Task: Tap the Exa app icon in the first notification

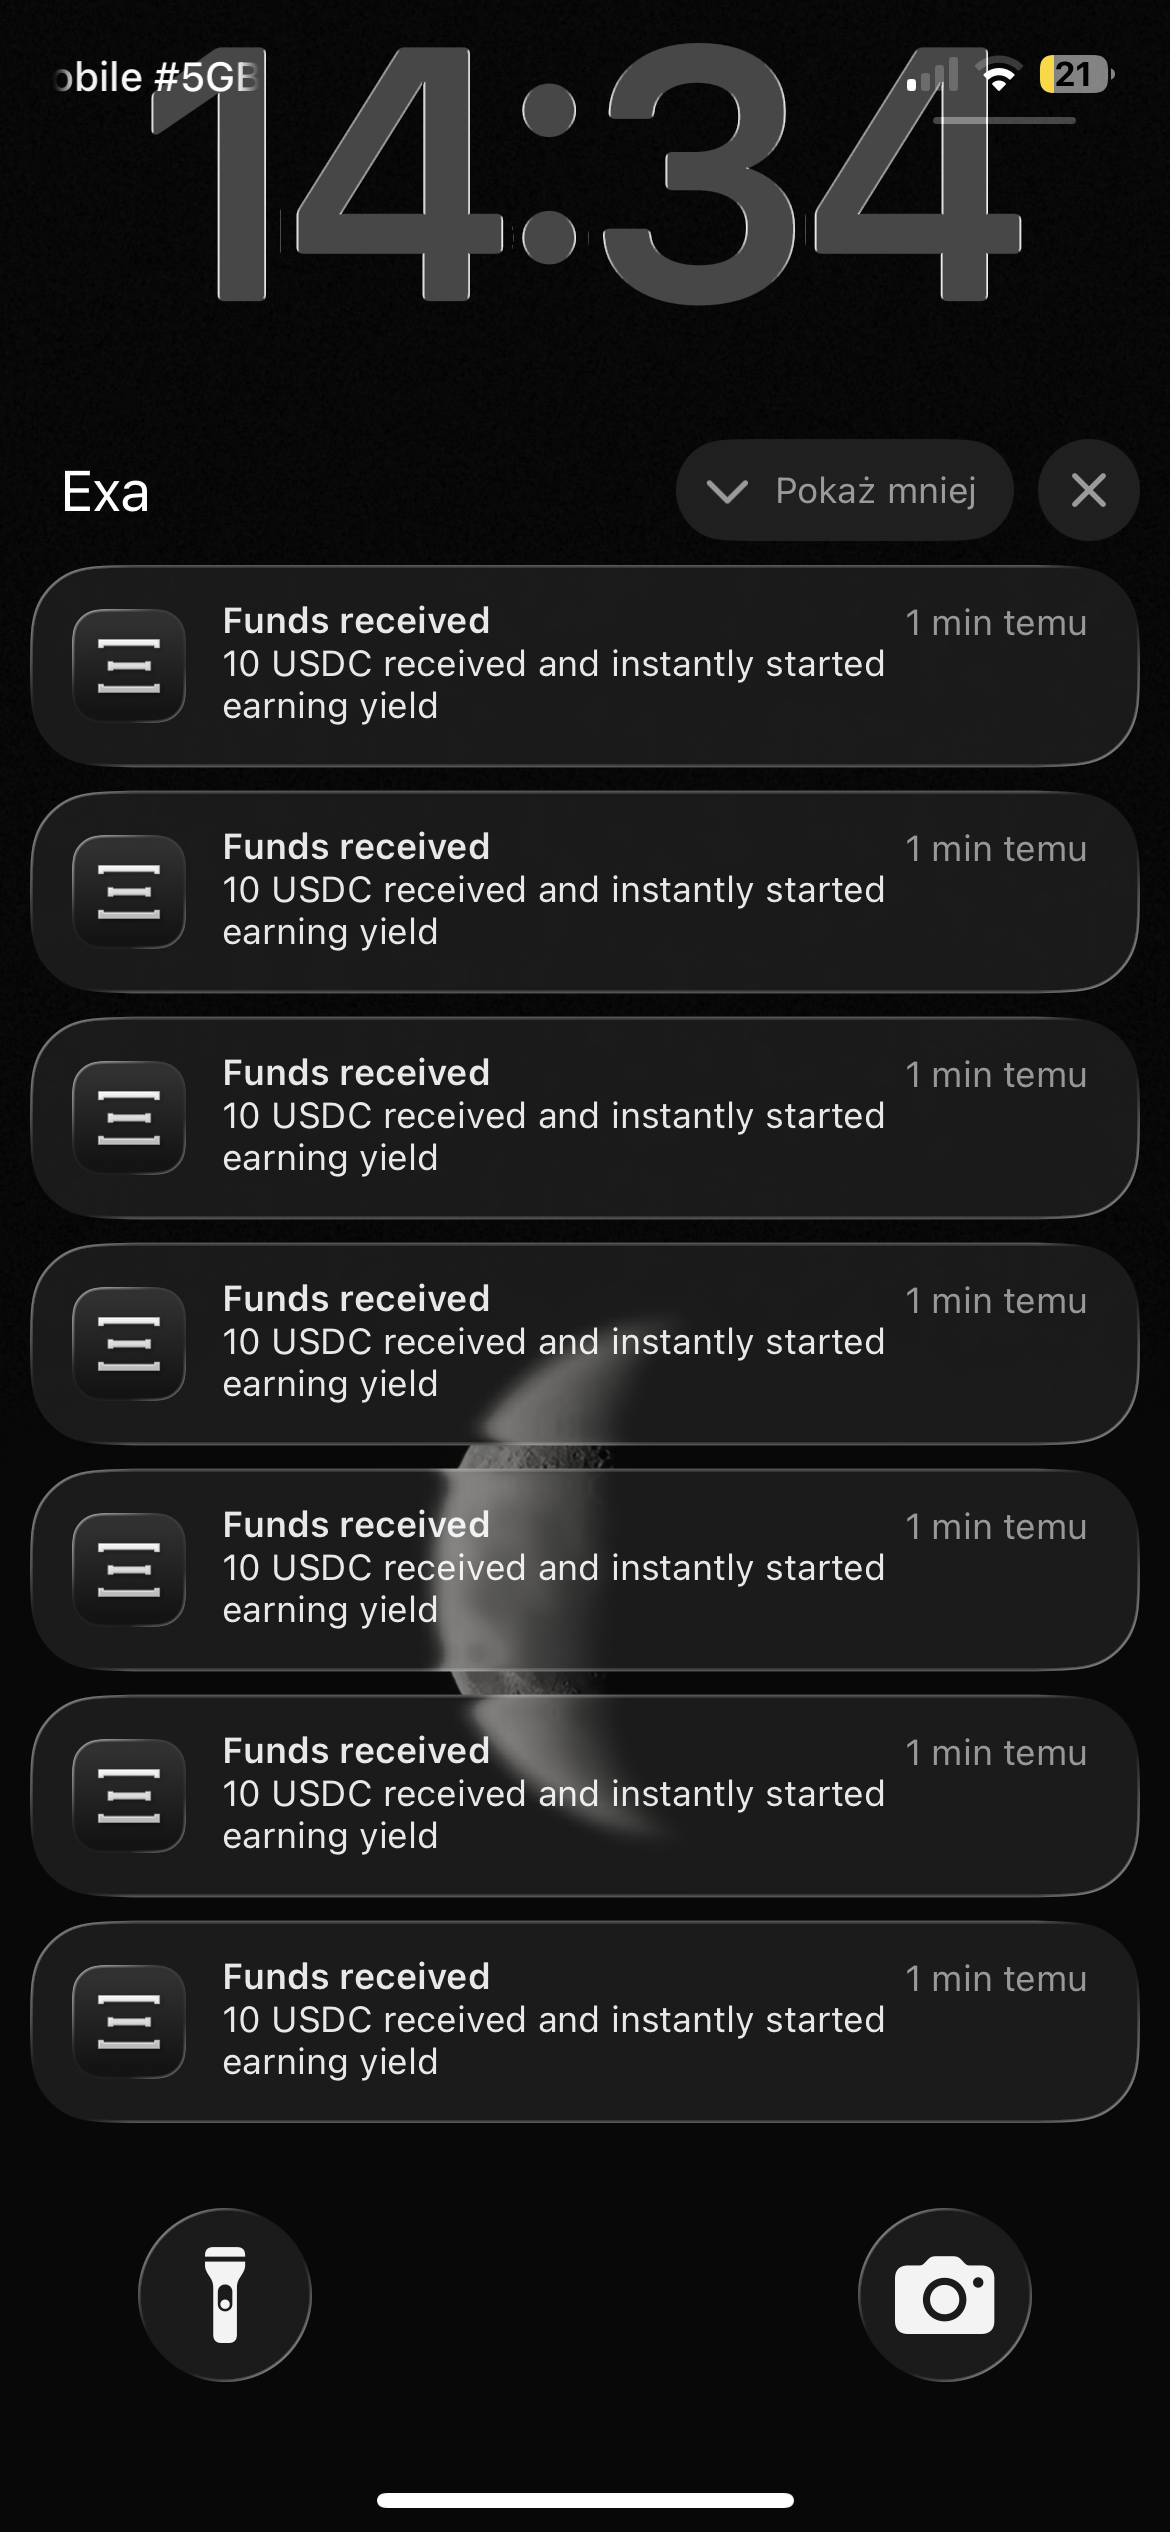Action: [129, 666]
